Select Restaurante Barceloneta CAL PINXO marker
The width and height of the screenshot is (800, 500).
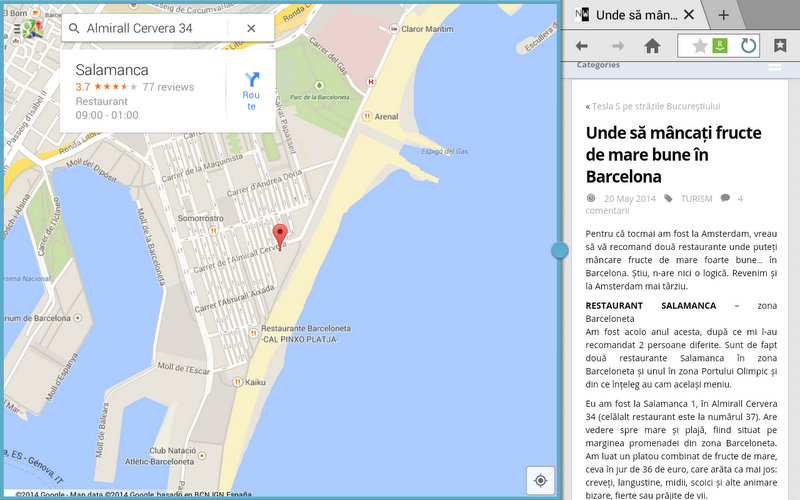pos(253,333)
